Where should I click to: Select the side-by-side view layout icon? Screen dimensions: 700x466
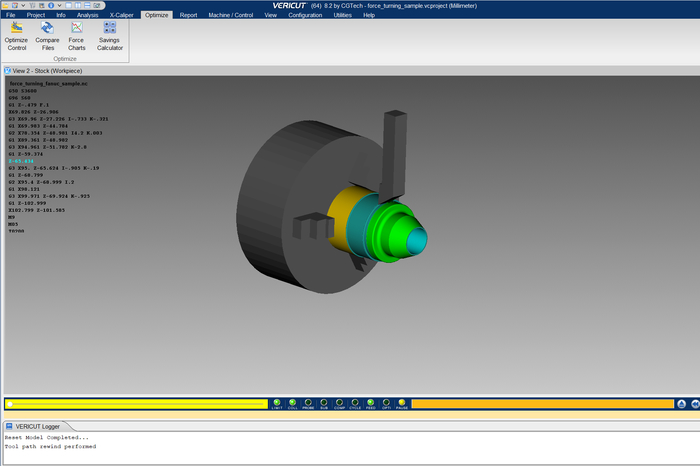[x=78, y=5]
